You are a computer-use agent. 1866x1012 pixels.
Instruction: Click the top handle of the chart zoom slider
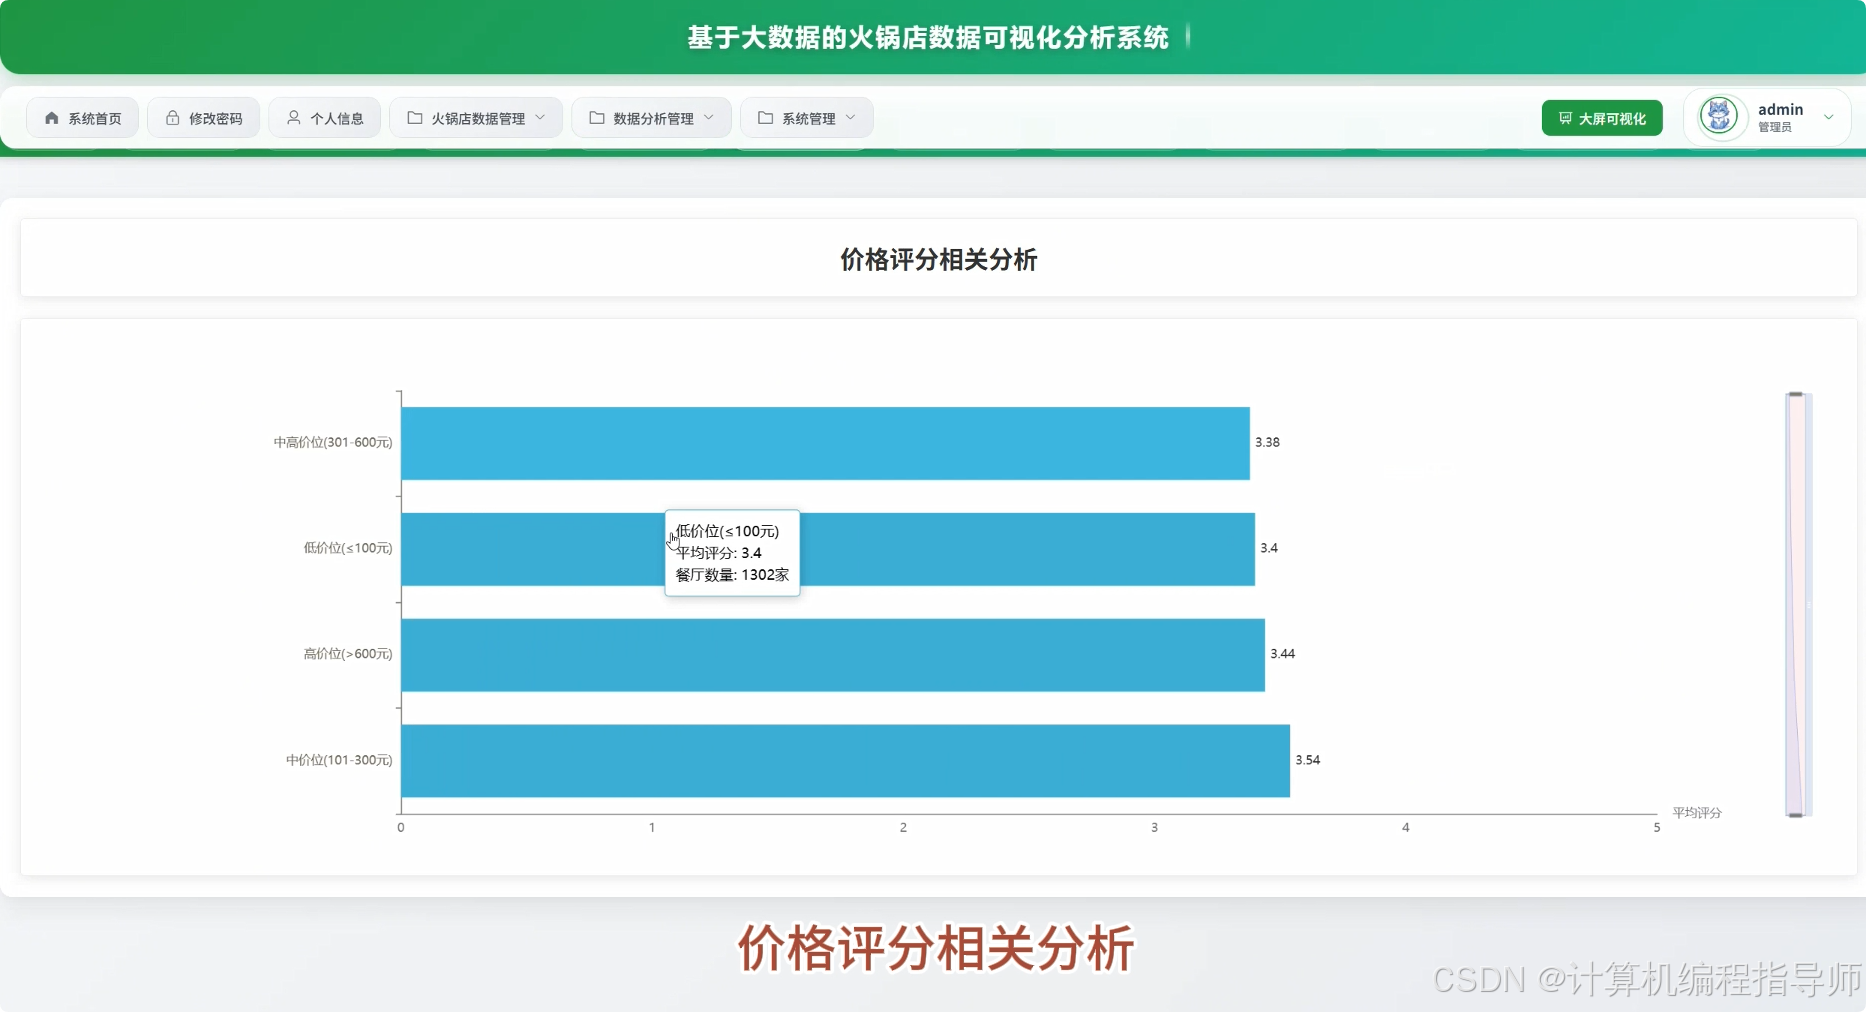click(1796, 395)
